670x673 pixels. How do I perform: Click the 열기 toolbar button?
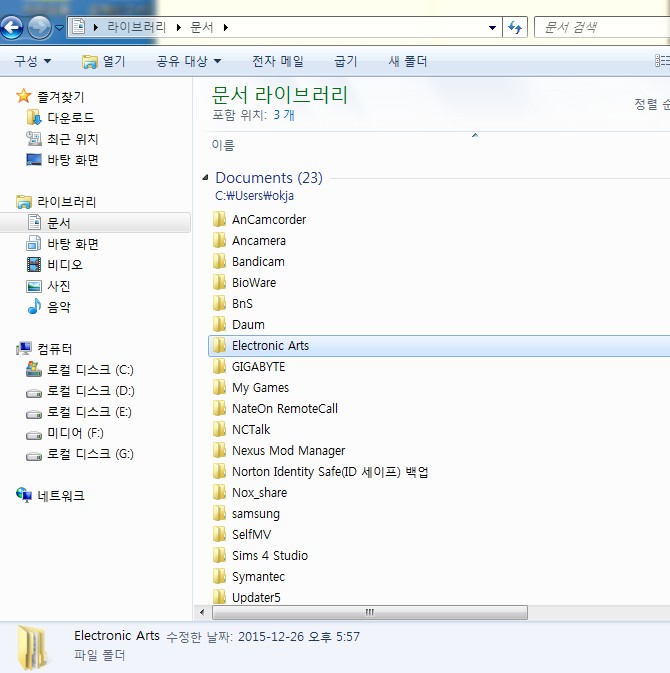pos(103,61)
